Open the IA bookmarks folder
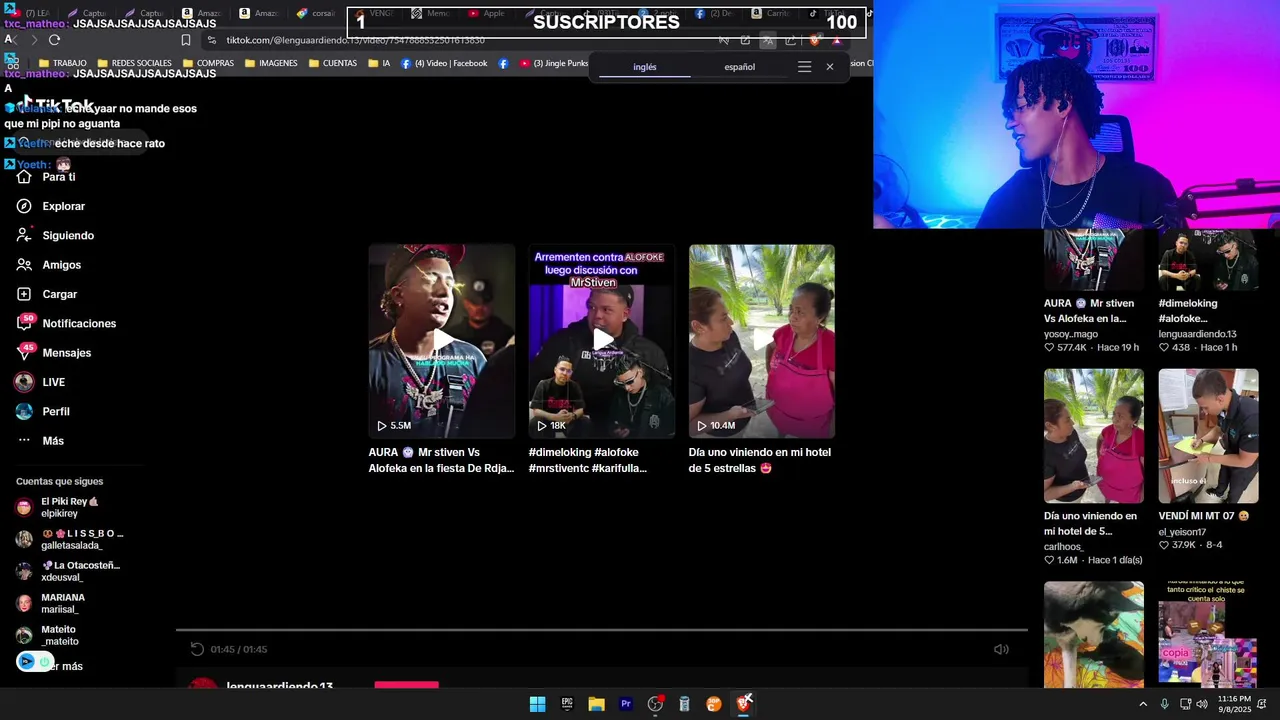Image resolution: width=1280 pixels, height=720 pixels. pos(379,63)
